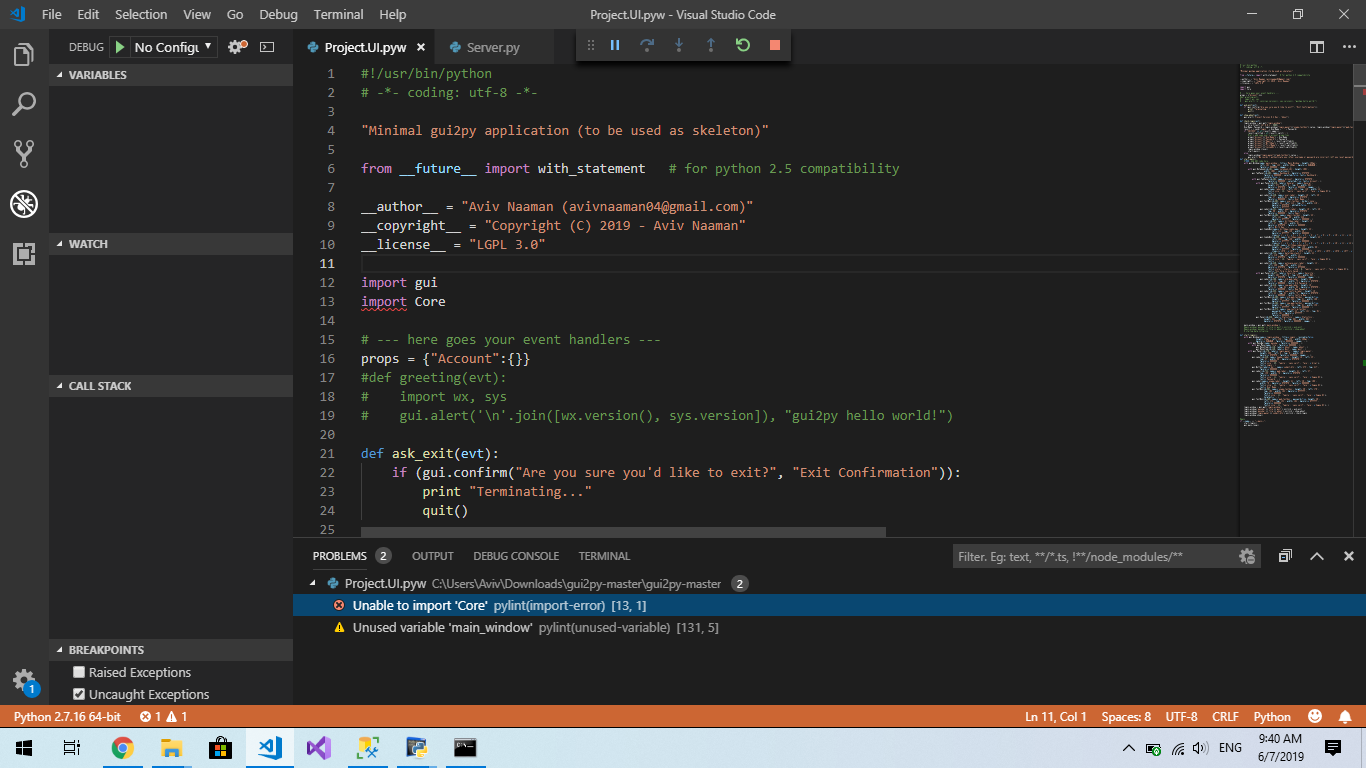1366x768 pixels.
Task: Open the Extensions view
Action: [x=24, y=253]
